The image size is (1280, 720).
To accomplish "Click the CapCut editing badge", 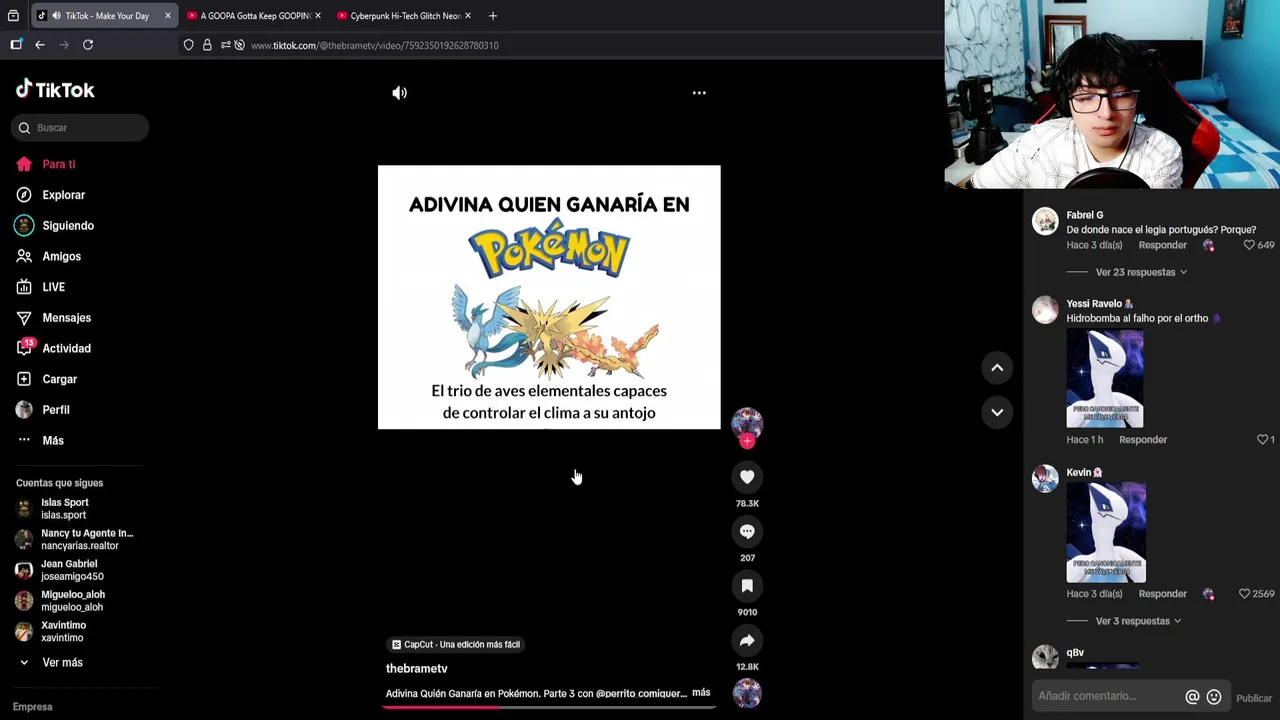I will [x=456, y=645].
